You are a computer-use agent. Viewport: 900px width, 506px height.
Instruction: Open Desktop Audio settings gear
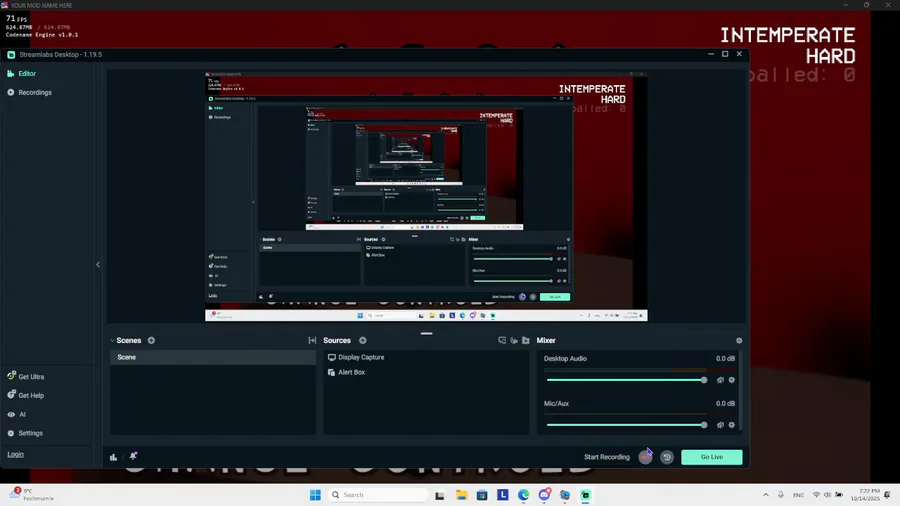click(732, 380)
